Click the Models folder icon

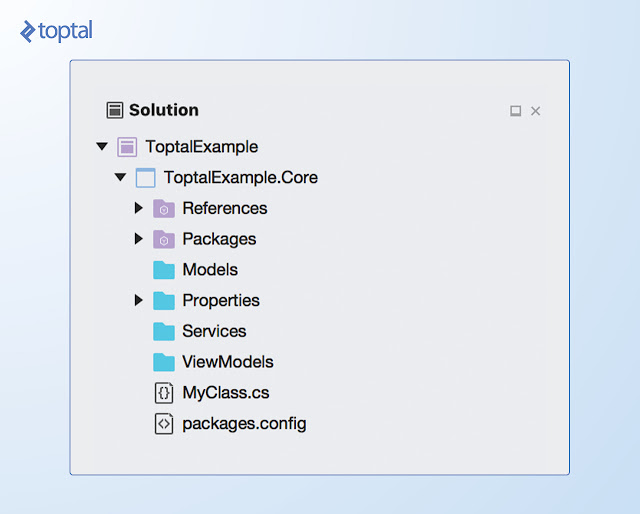click(164, 270)
